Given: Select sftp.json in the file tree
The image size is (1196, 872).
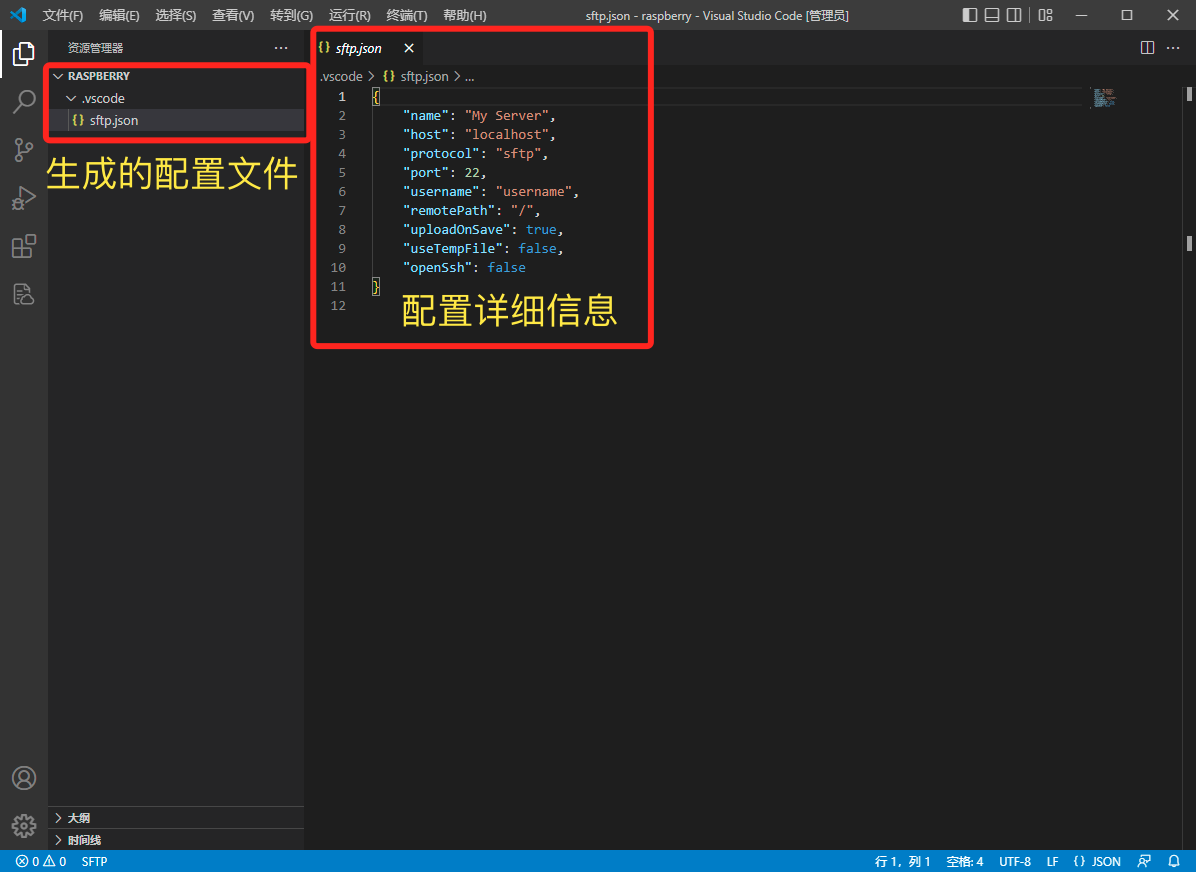Looking at the screenshot, I should tap(176, 121).
